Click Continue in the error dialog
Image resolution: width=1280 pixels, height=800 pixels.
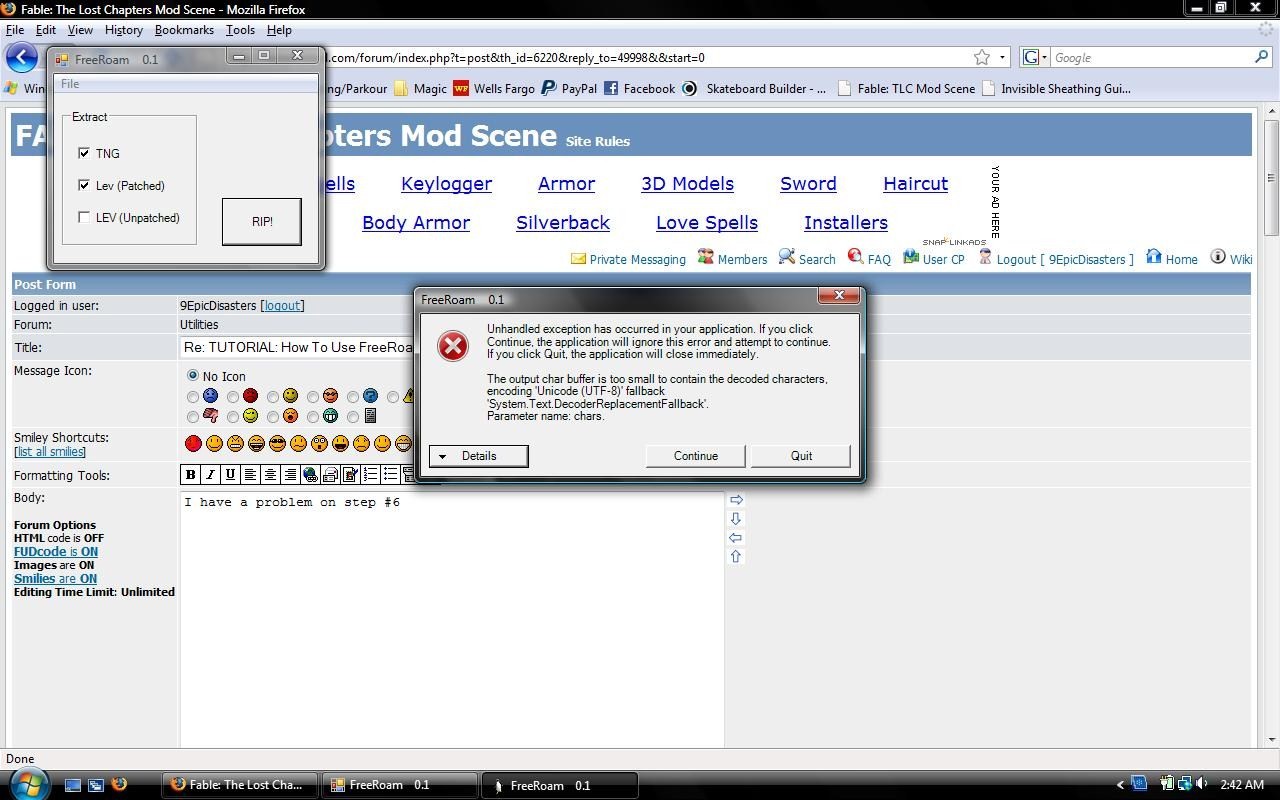pyautogui.click(x=695, y=456)
